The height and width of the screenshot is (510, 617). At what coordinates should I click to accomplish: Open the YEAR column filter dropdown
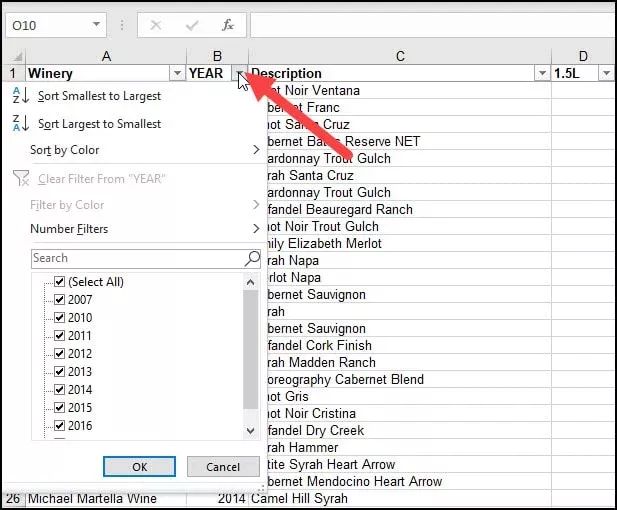(x=239, y=73)
